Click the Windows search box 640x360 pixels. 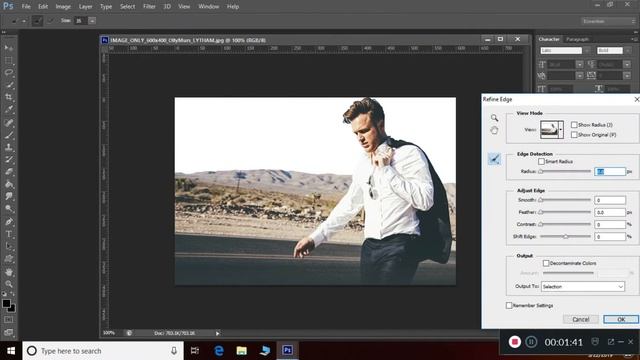coord(103,351)
